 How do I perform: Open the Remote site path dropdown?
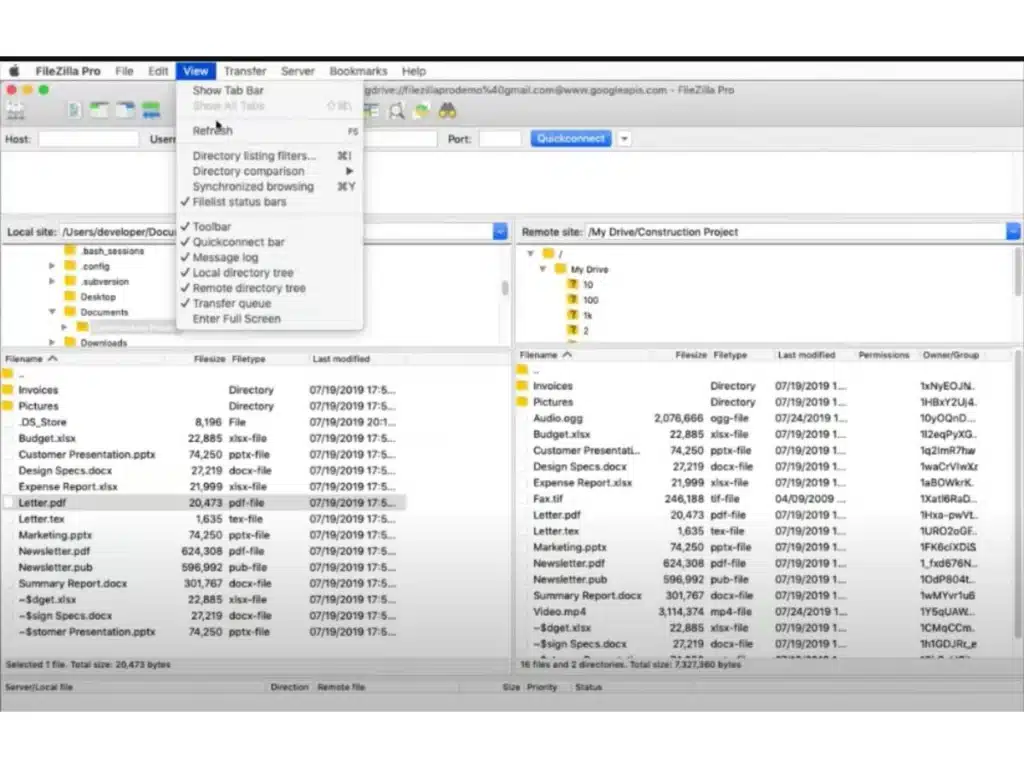click(x=1013, y=232)
